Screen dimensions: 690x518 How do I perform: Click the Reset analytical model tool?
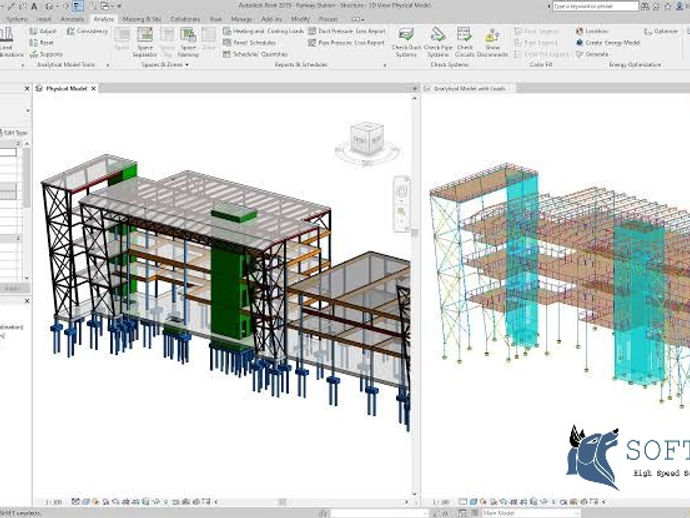(41, 43)
